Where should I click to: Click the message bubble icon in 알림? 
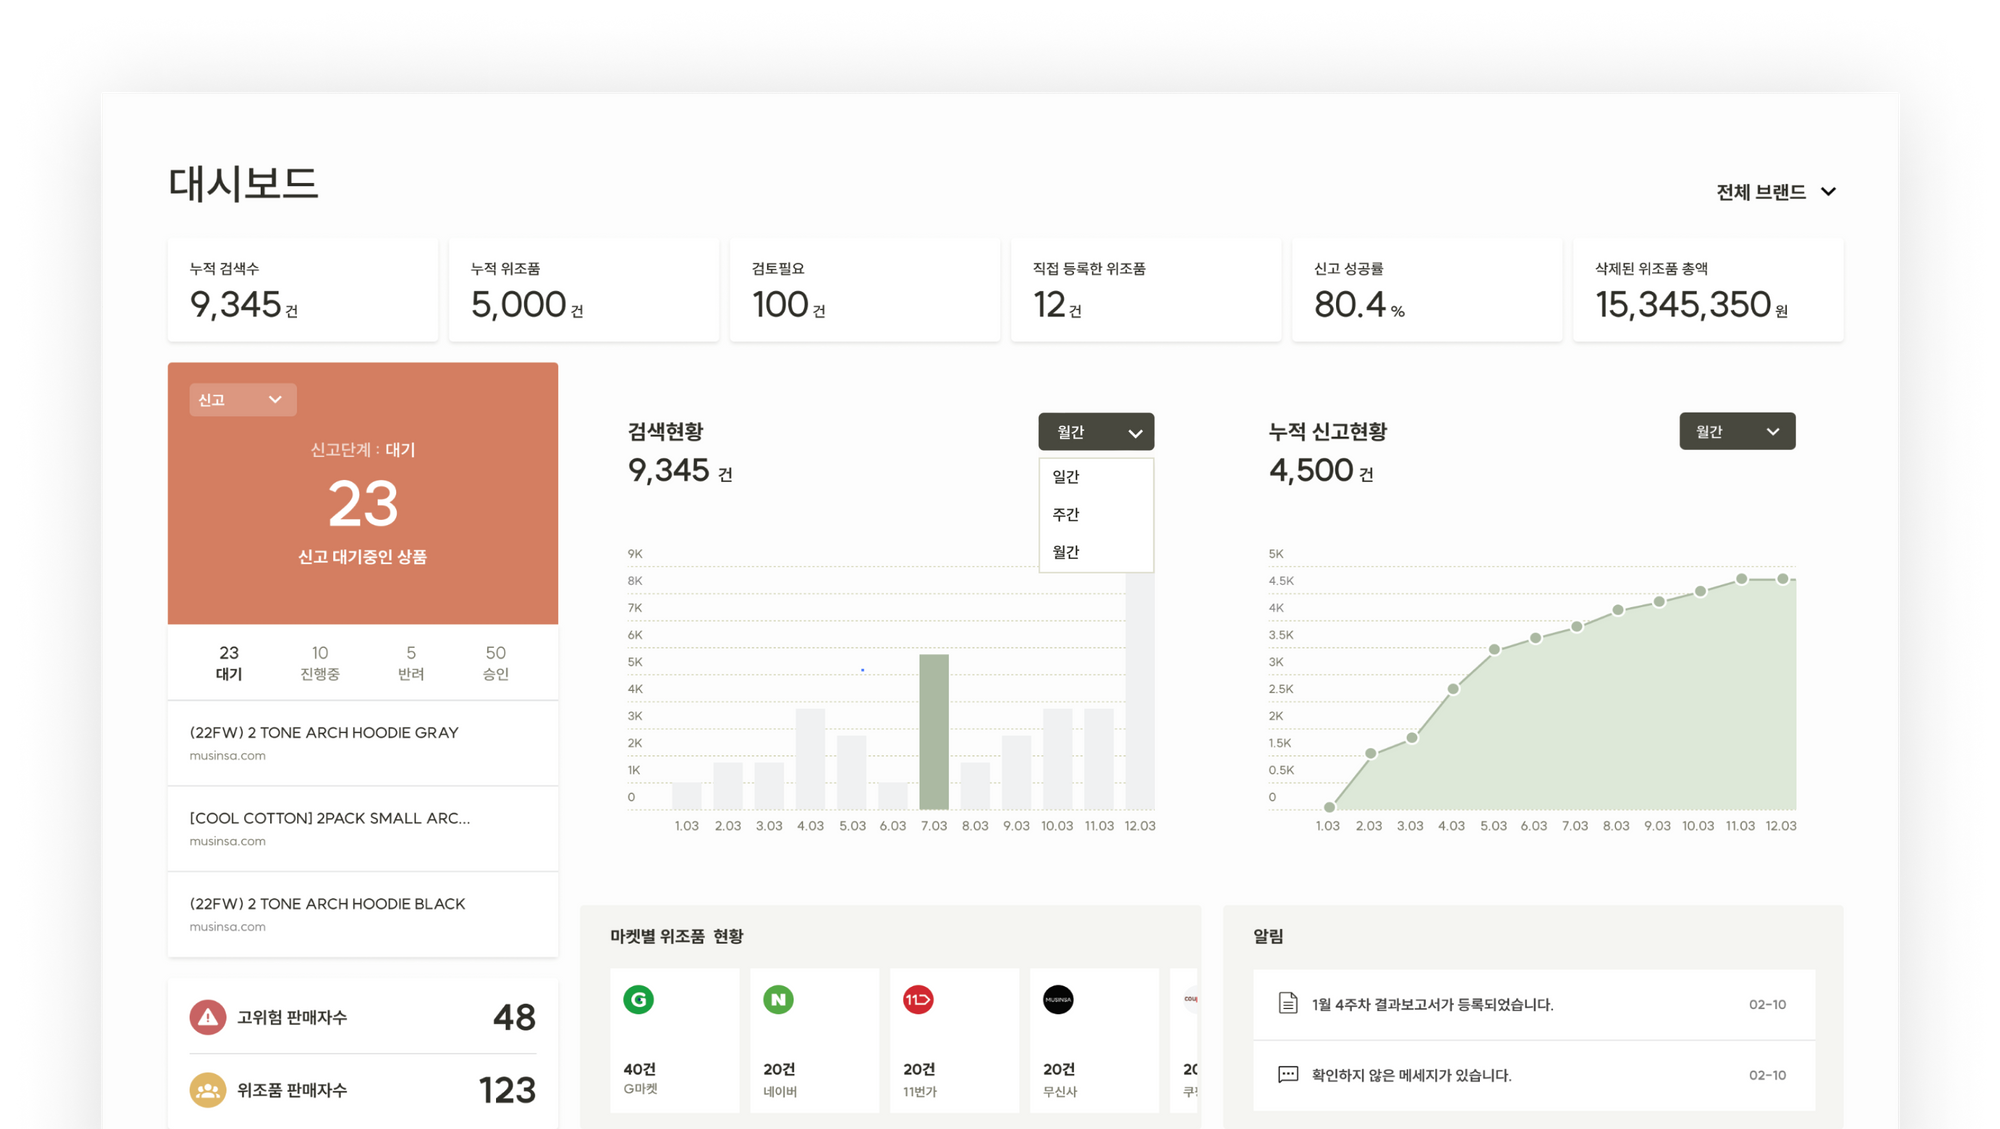1288,1075
